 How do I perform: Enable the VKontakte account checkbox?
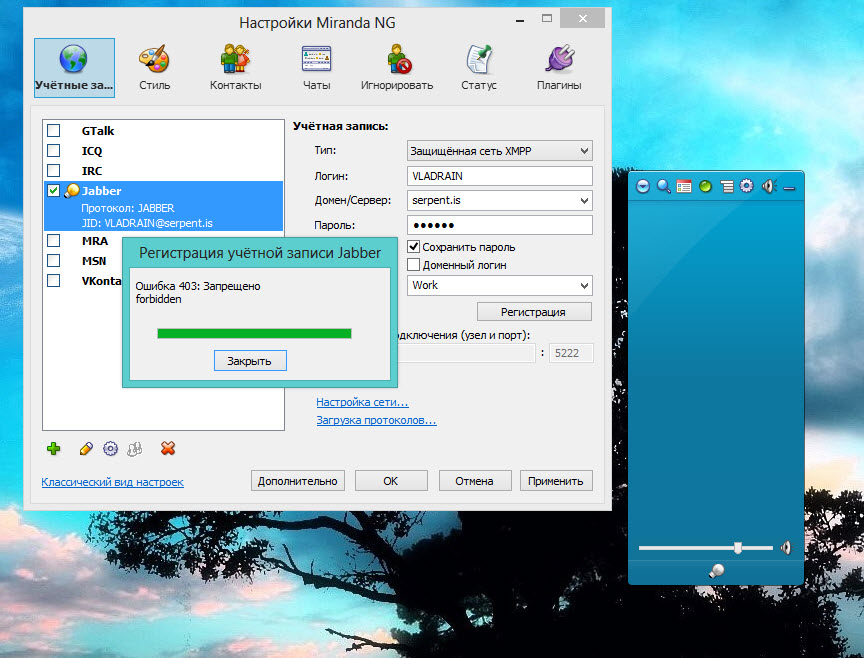[53, 281]
